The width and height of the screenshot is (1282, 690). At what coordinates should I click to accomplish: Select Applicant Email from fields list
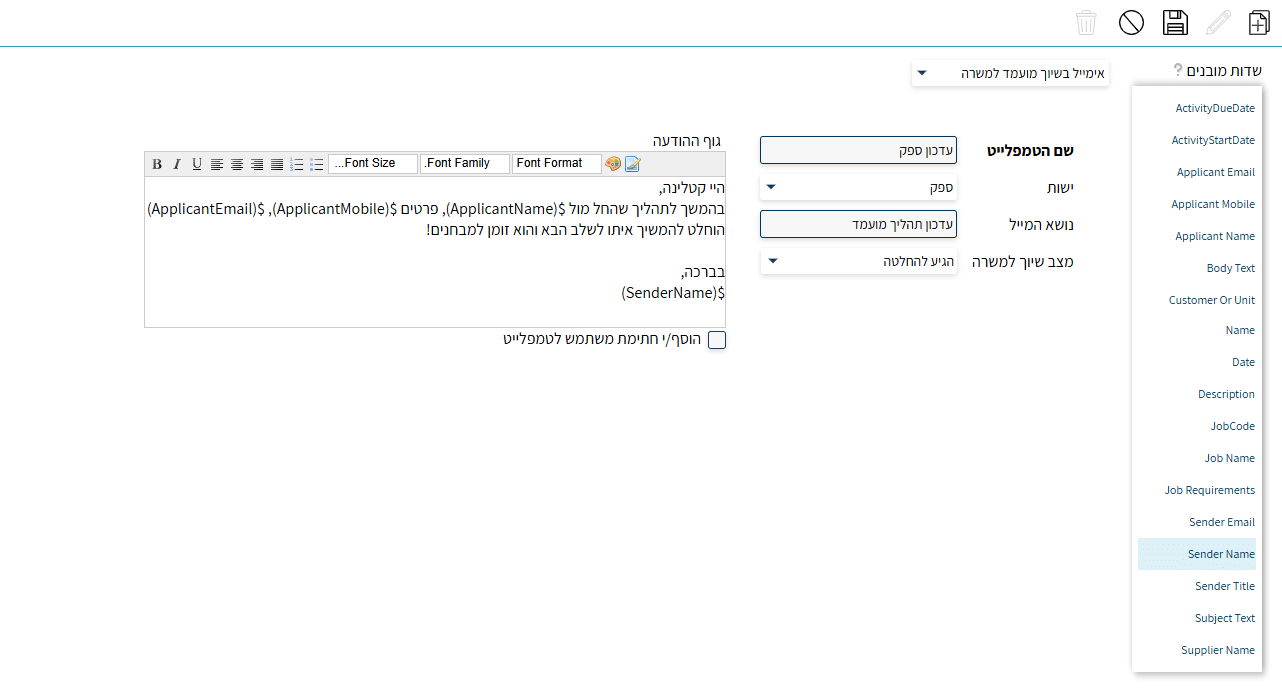1215,172
